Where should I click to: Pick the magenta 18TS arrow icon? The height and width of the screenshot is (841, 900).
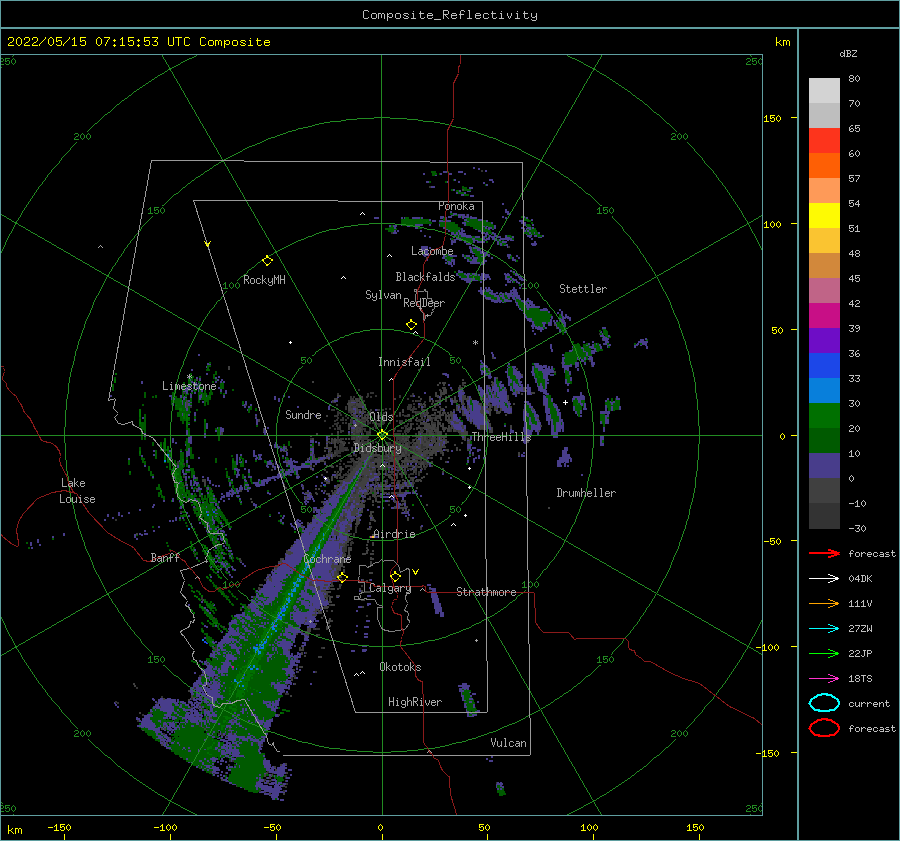(824, 679)
